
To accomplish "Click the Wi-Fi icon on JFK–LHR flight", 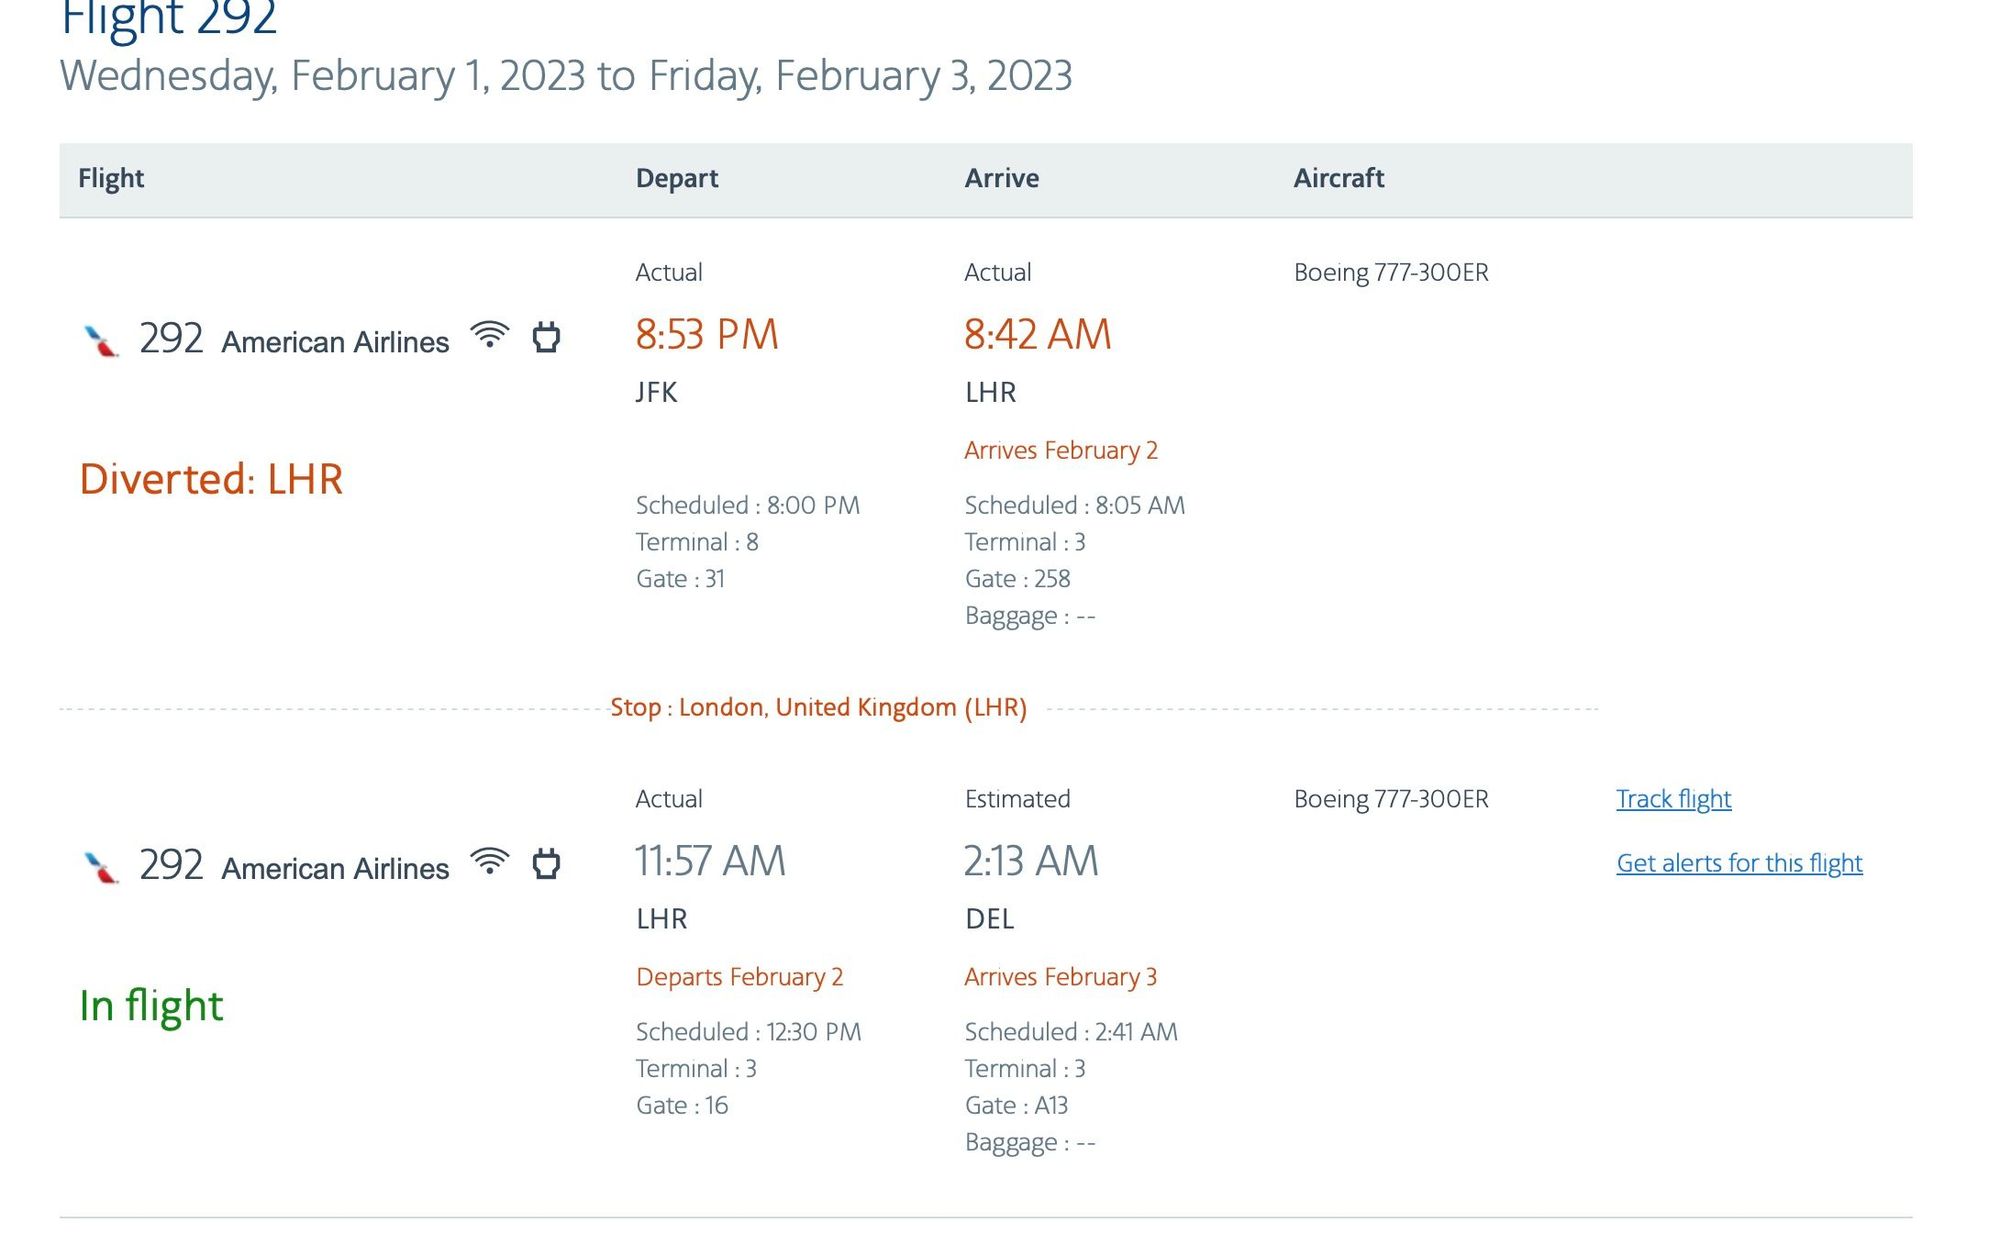I will 490,335.
